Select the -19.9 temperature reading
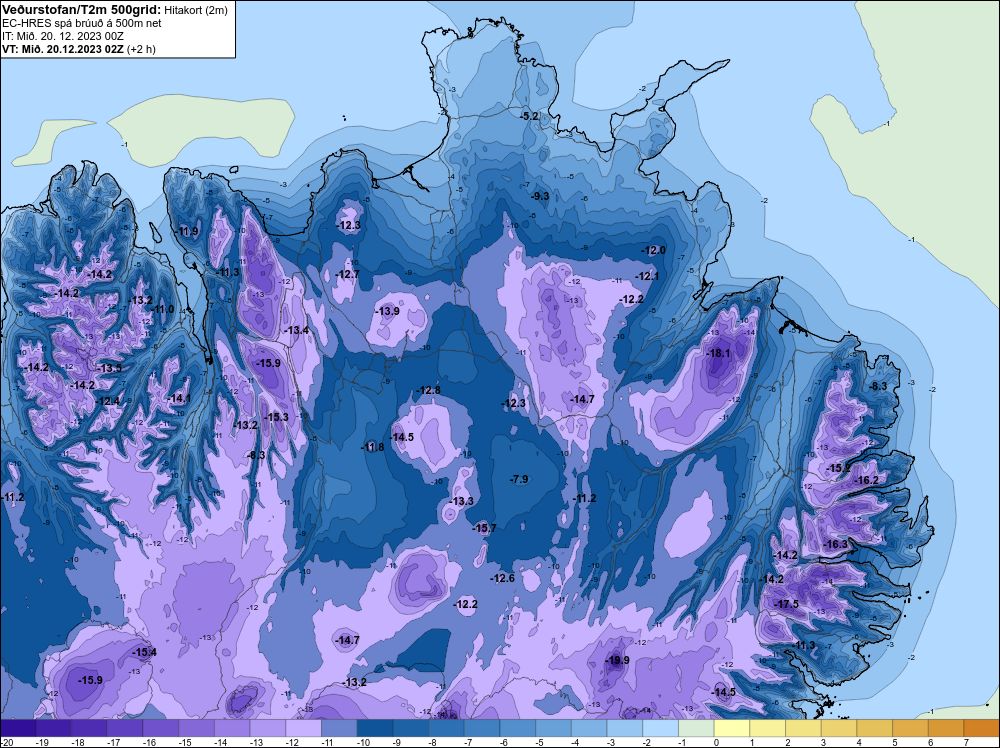This screenshot has height=748, width=1000. tap(617, 660)
